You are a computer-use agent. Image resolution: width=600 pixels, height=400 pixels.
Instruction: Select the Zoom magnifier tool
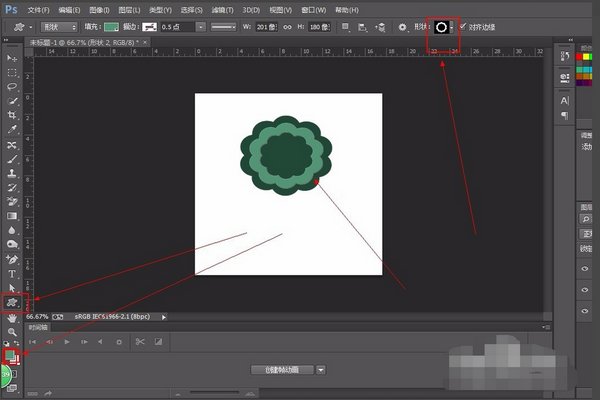point(13,331)
